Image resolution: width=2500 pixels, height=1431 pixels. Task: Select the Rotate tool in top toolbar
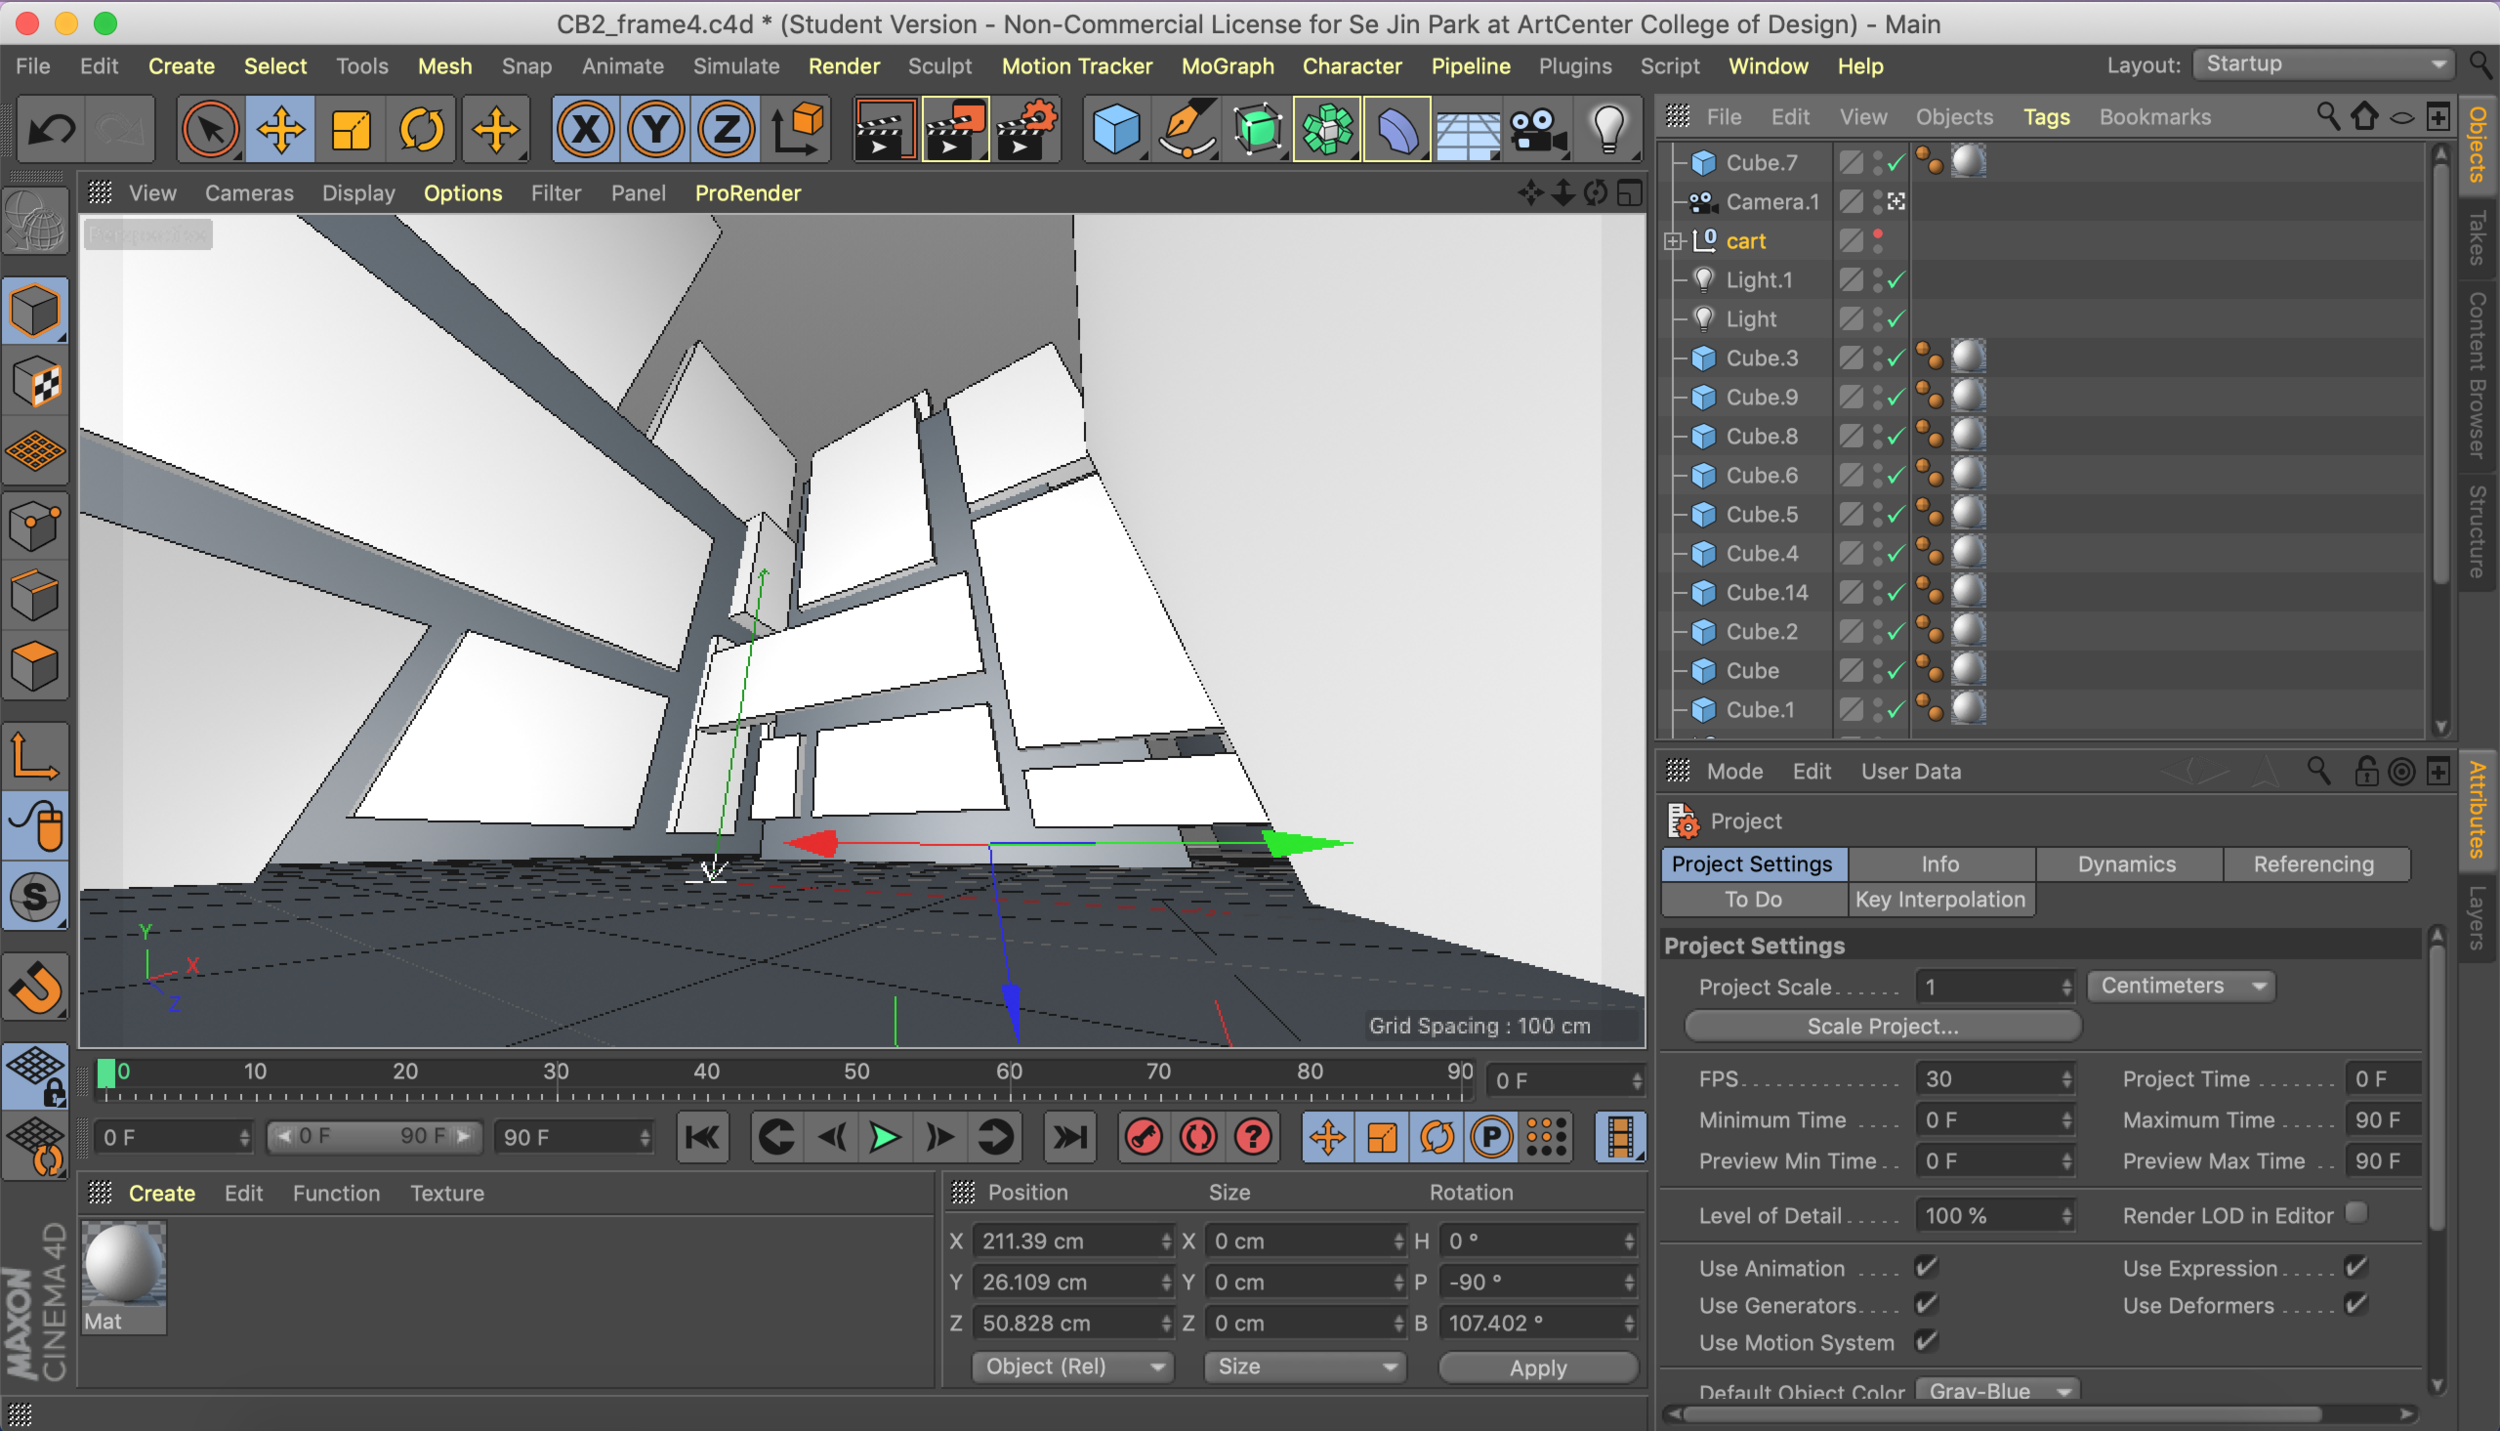pyautogui.click(x=421, y=130)
